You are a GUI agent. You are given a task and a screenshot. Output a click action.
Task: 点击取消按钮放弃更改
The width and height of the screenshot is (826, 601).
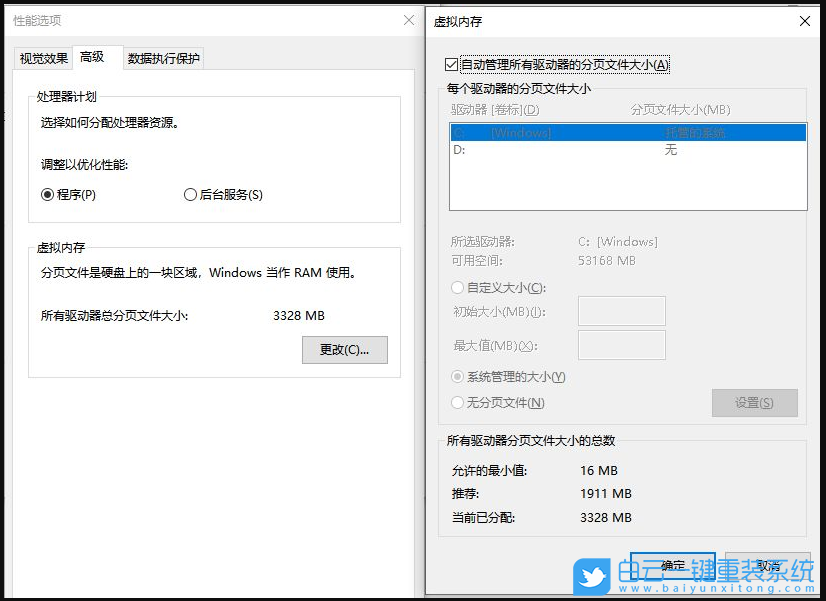(x=766, y=565)
